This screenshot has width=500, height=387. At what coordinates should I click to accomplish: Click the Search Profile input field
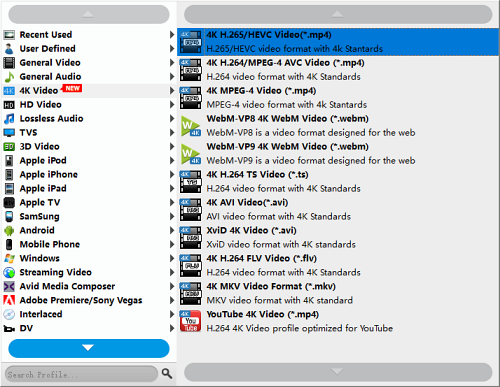click(x=81, y=374)
